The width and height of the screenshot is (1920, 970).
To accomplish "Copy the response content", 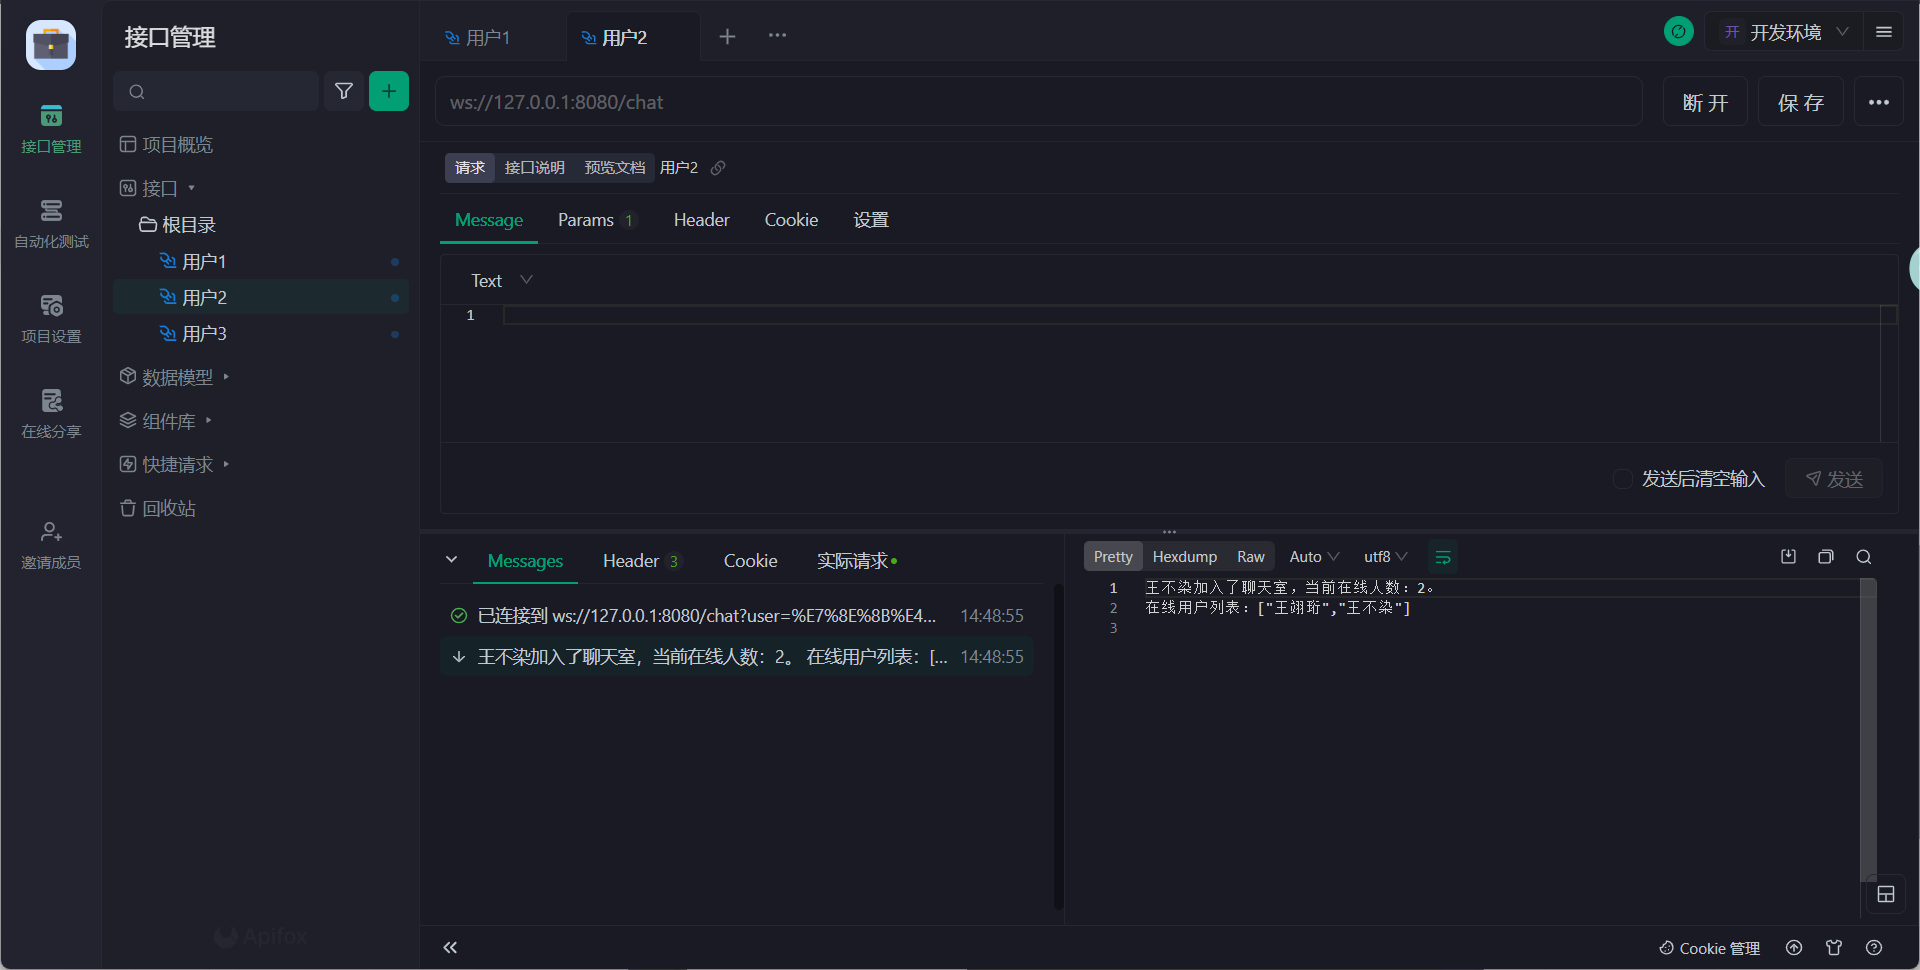I will point(1826,556).
